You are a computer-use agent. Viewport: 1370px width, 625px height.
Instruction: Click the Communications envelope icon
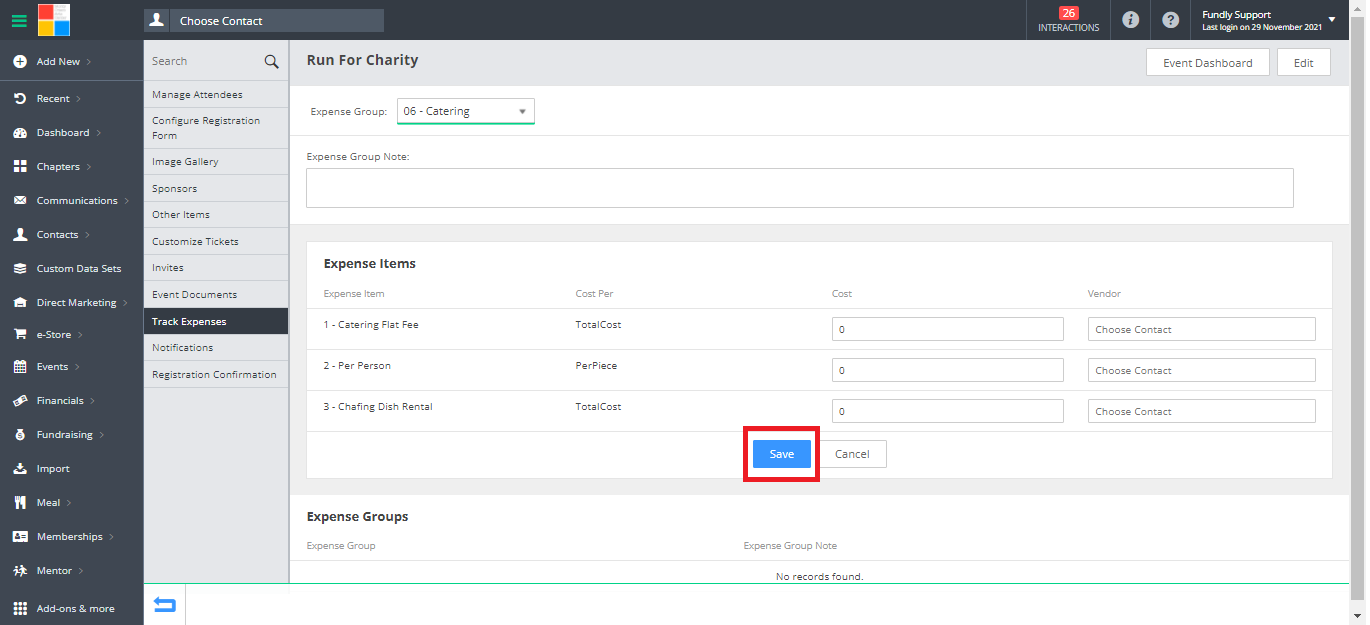pyautogui.click(x=20, y=201)
